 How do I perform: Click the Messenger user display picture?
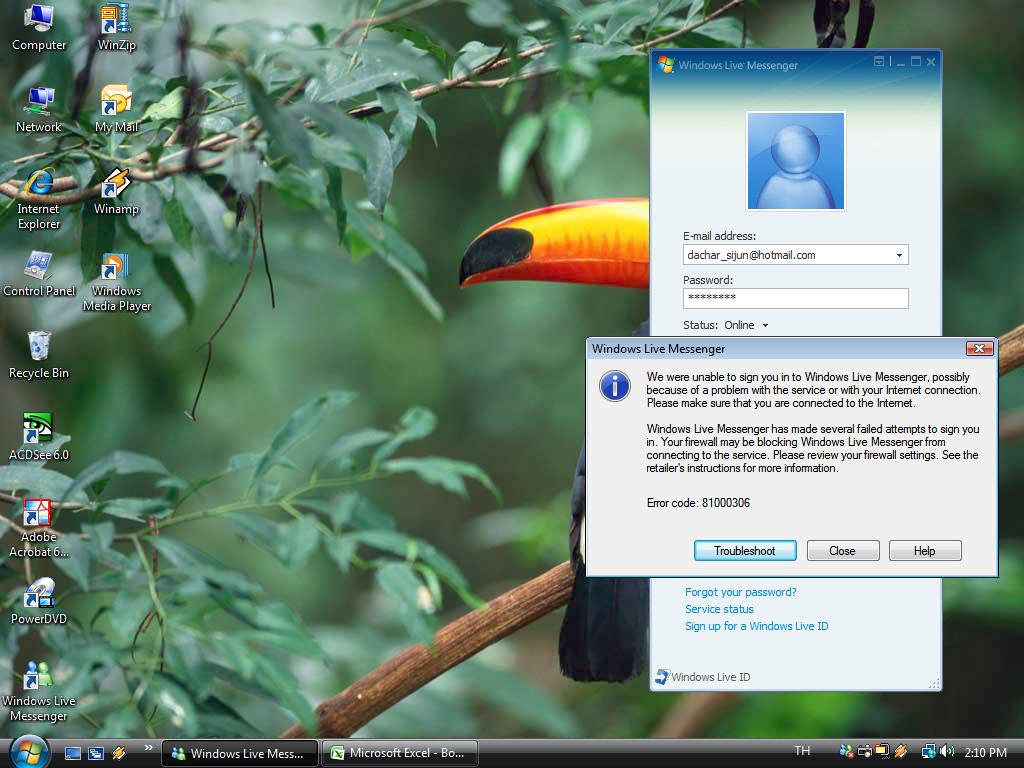[x=795, y=161]
